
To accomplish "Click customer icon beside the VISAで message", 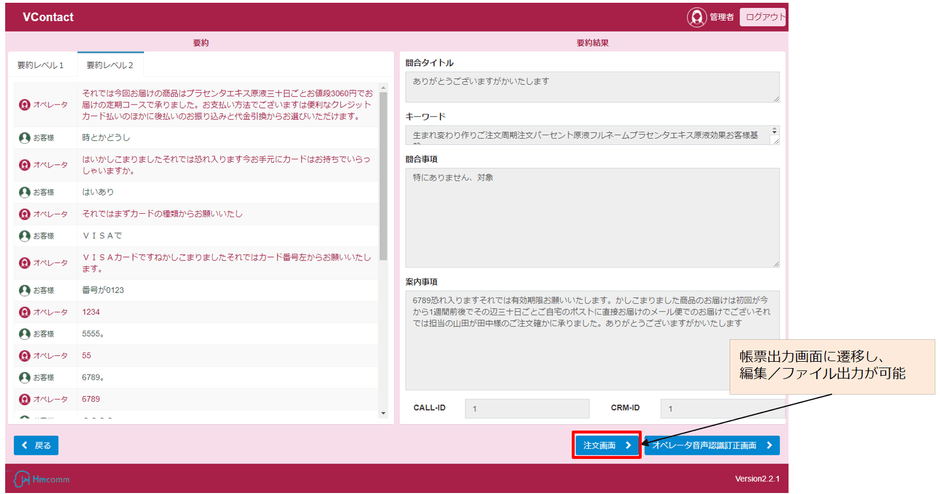I will (x=25, y=236).
